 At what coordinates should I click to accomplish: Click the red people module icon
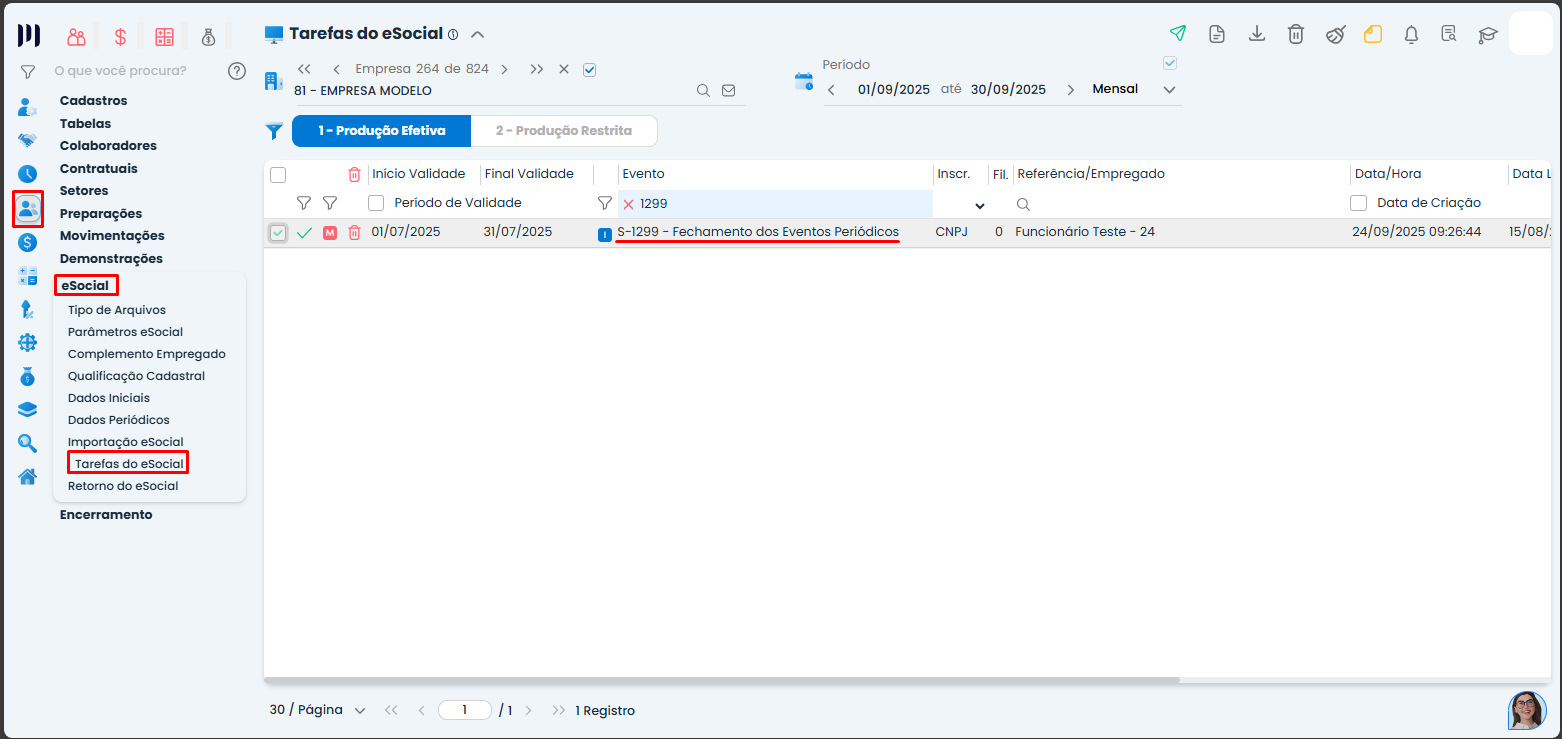(x=76, y=37)
